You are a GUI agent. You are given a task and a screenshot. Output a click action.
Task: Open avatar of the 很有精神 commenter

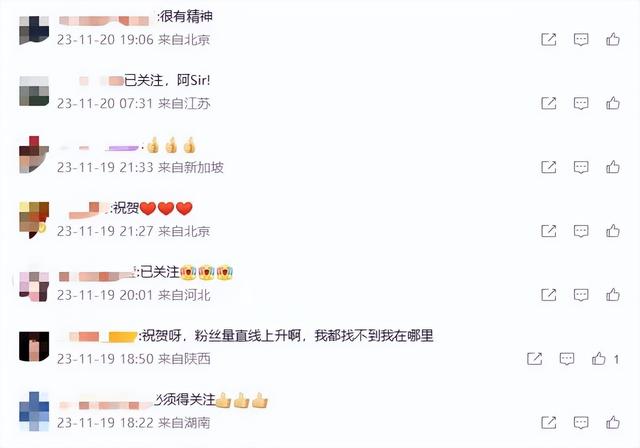point(34,29)
